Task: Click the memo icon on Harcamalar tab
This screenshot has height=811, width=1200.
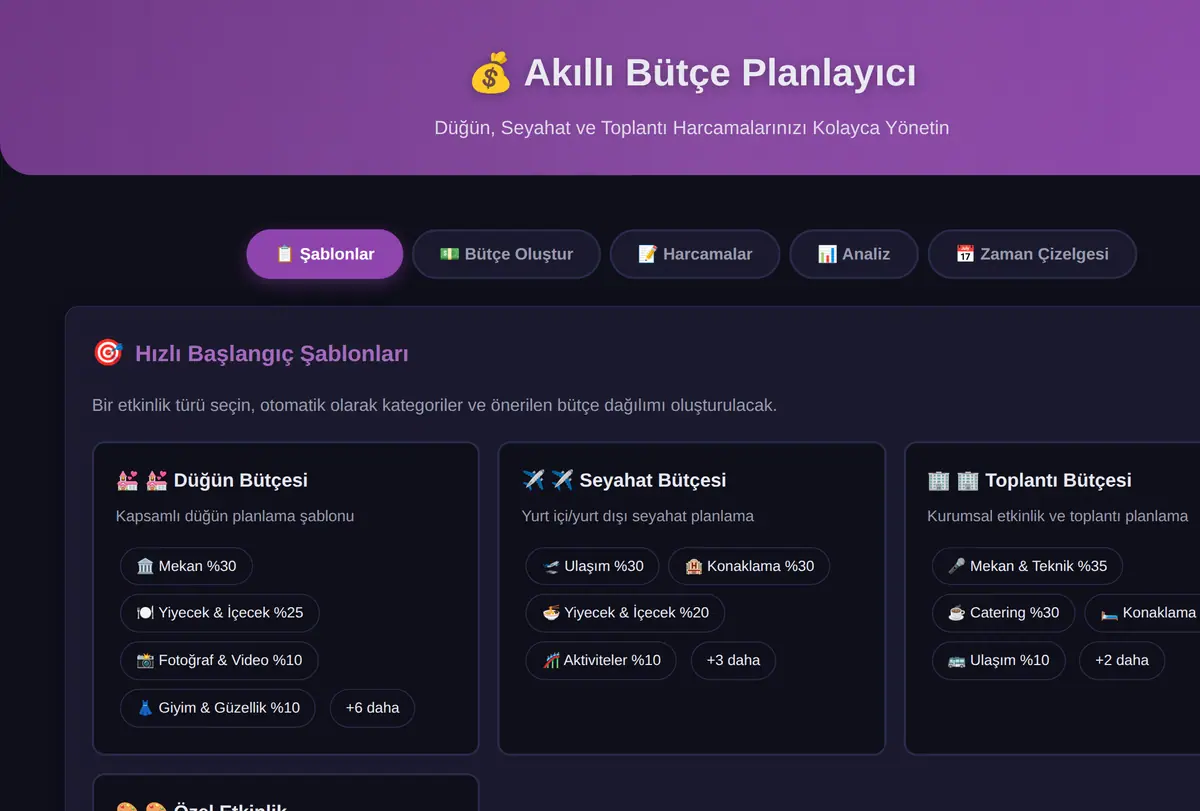Action: click(648, 254)
